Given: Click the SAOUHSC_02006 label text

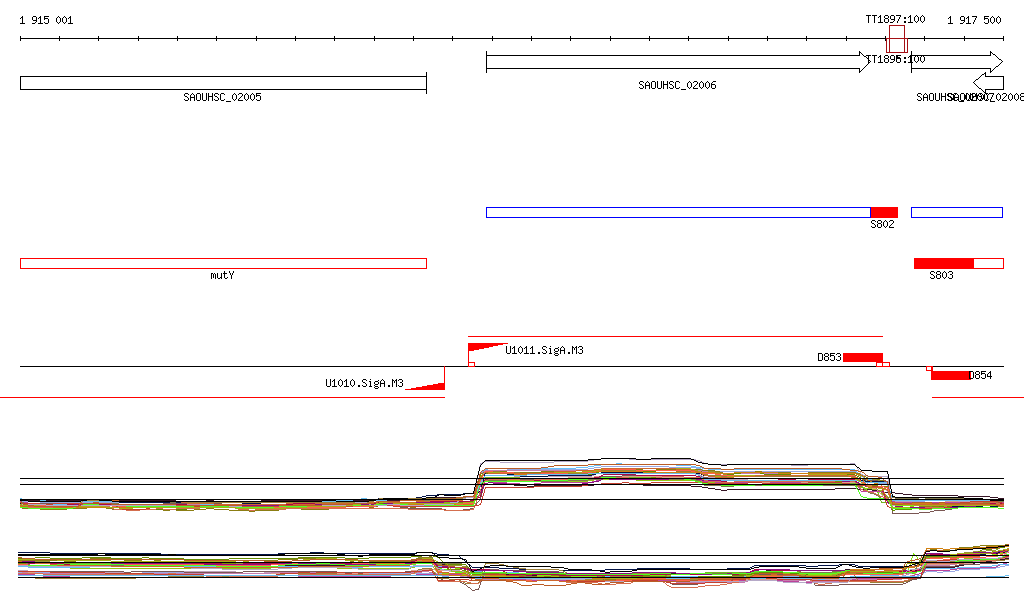Looking at the screenshot, I should point(677,86).
